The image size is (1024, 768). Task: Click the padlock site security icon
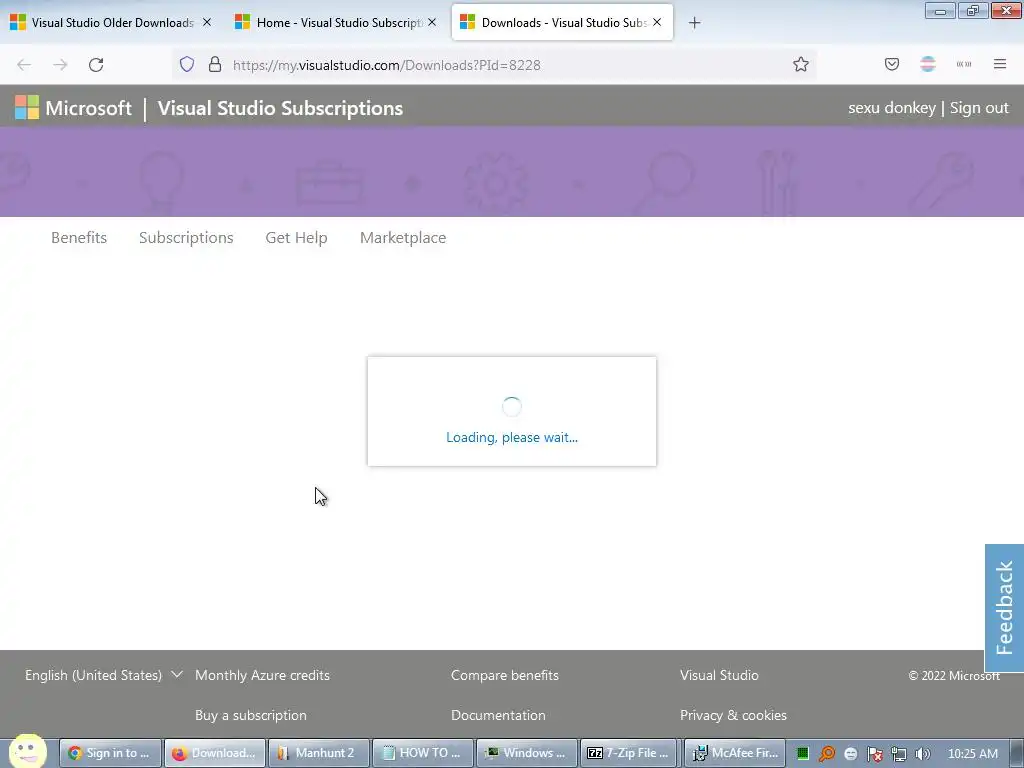pyautogui.click(x=215, y=64)
